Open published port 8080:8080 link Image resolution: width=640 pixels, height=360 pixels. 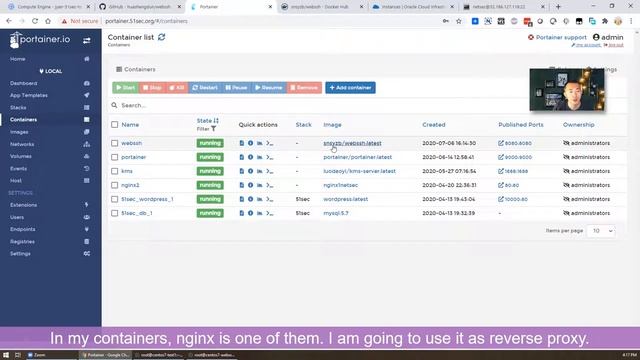515,143
